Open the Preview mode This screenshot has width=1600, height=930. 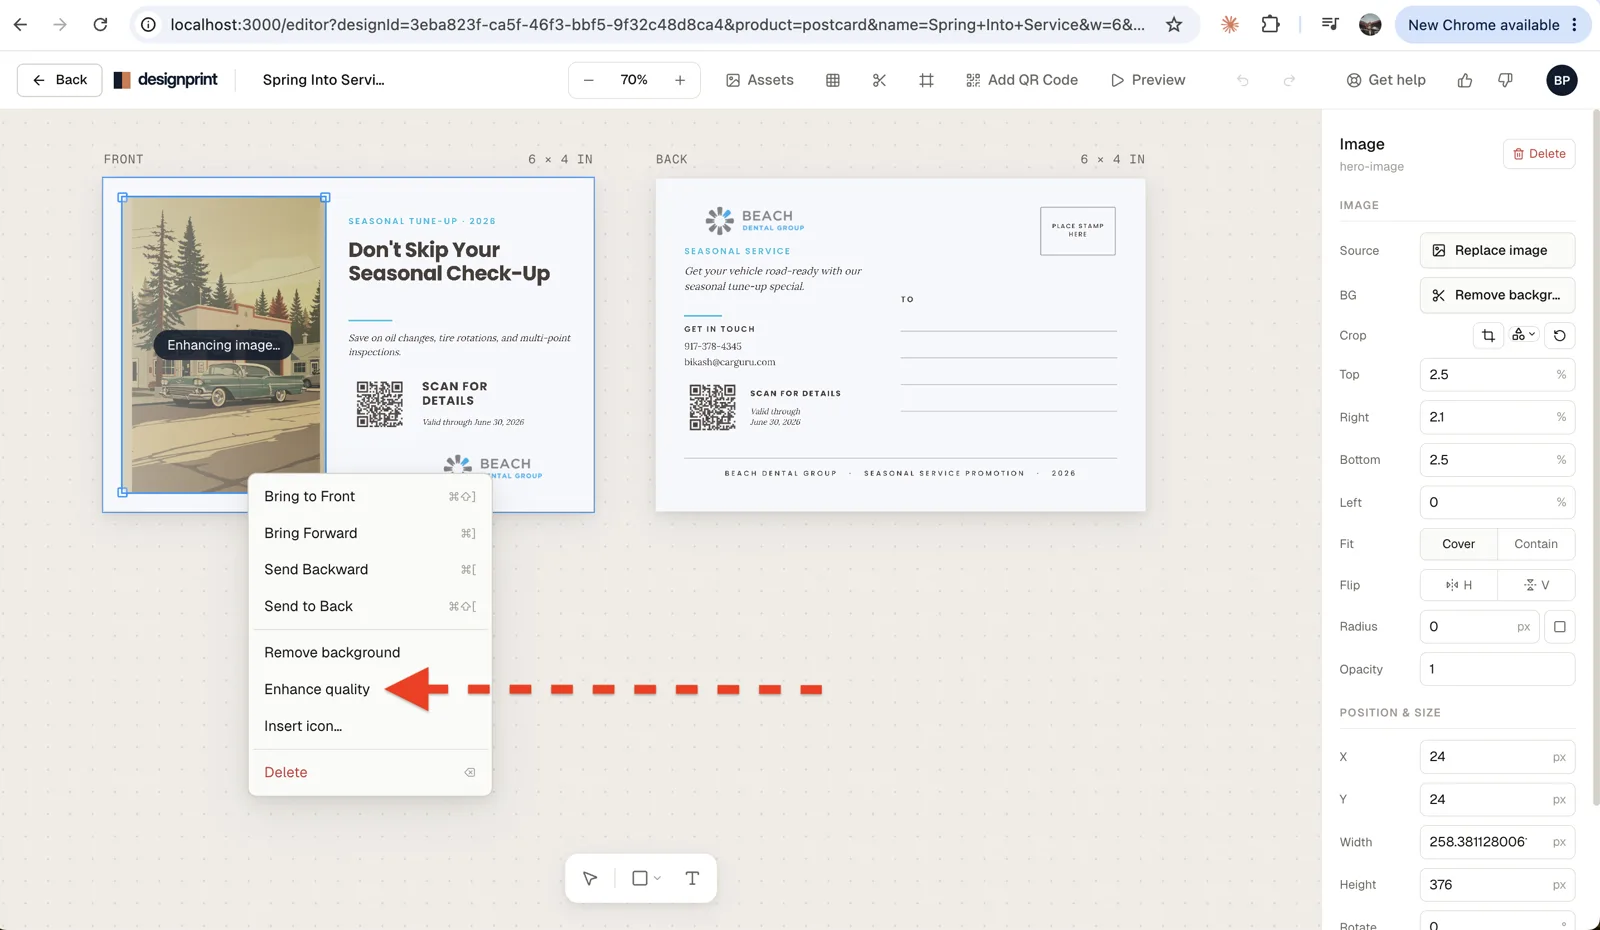pos(1148,80)
